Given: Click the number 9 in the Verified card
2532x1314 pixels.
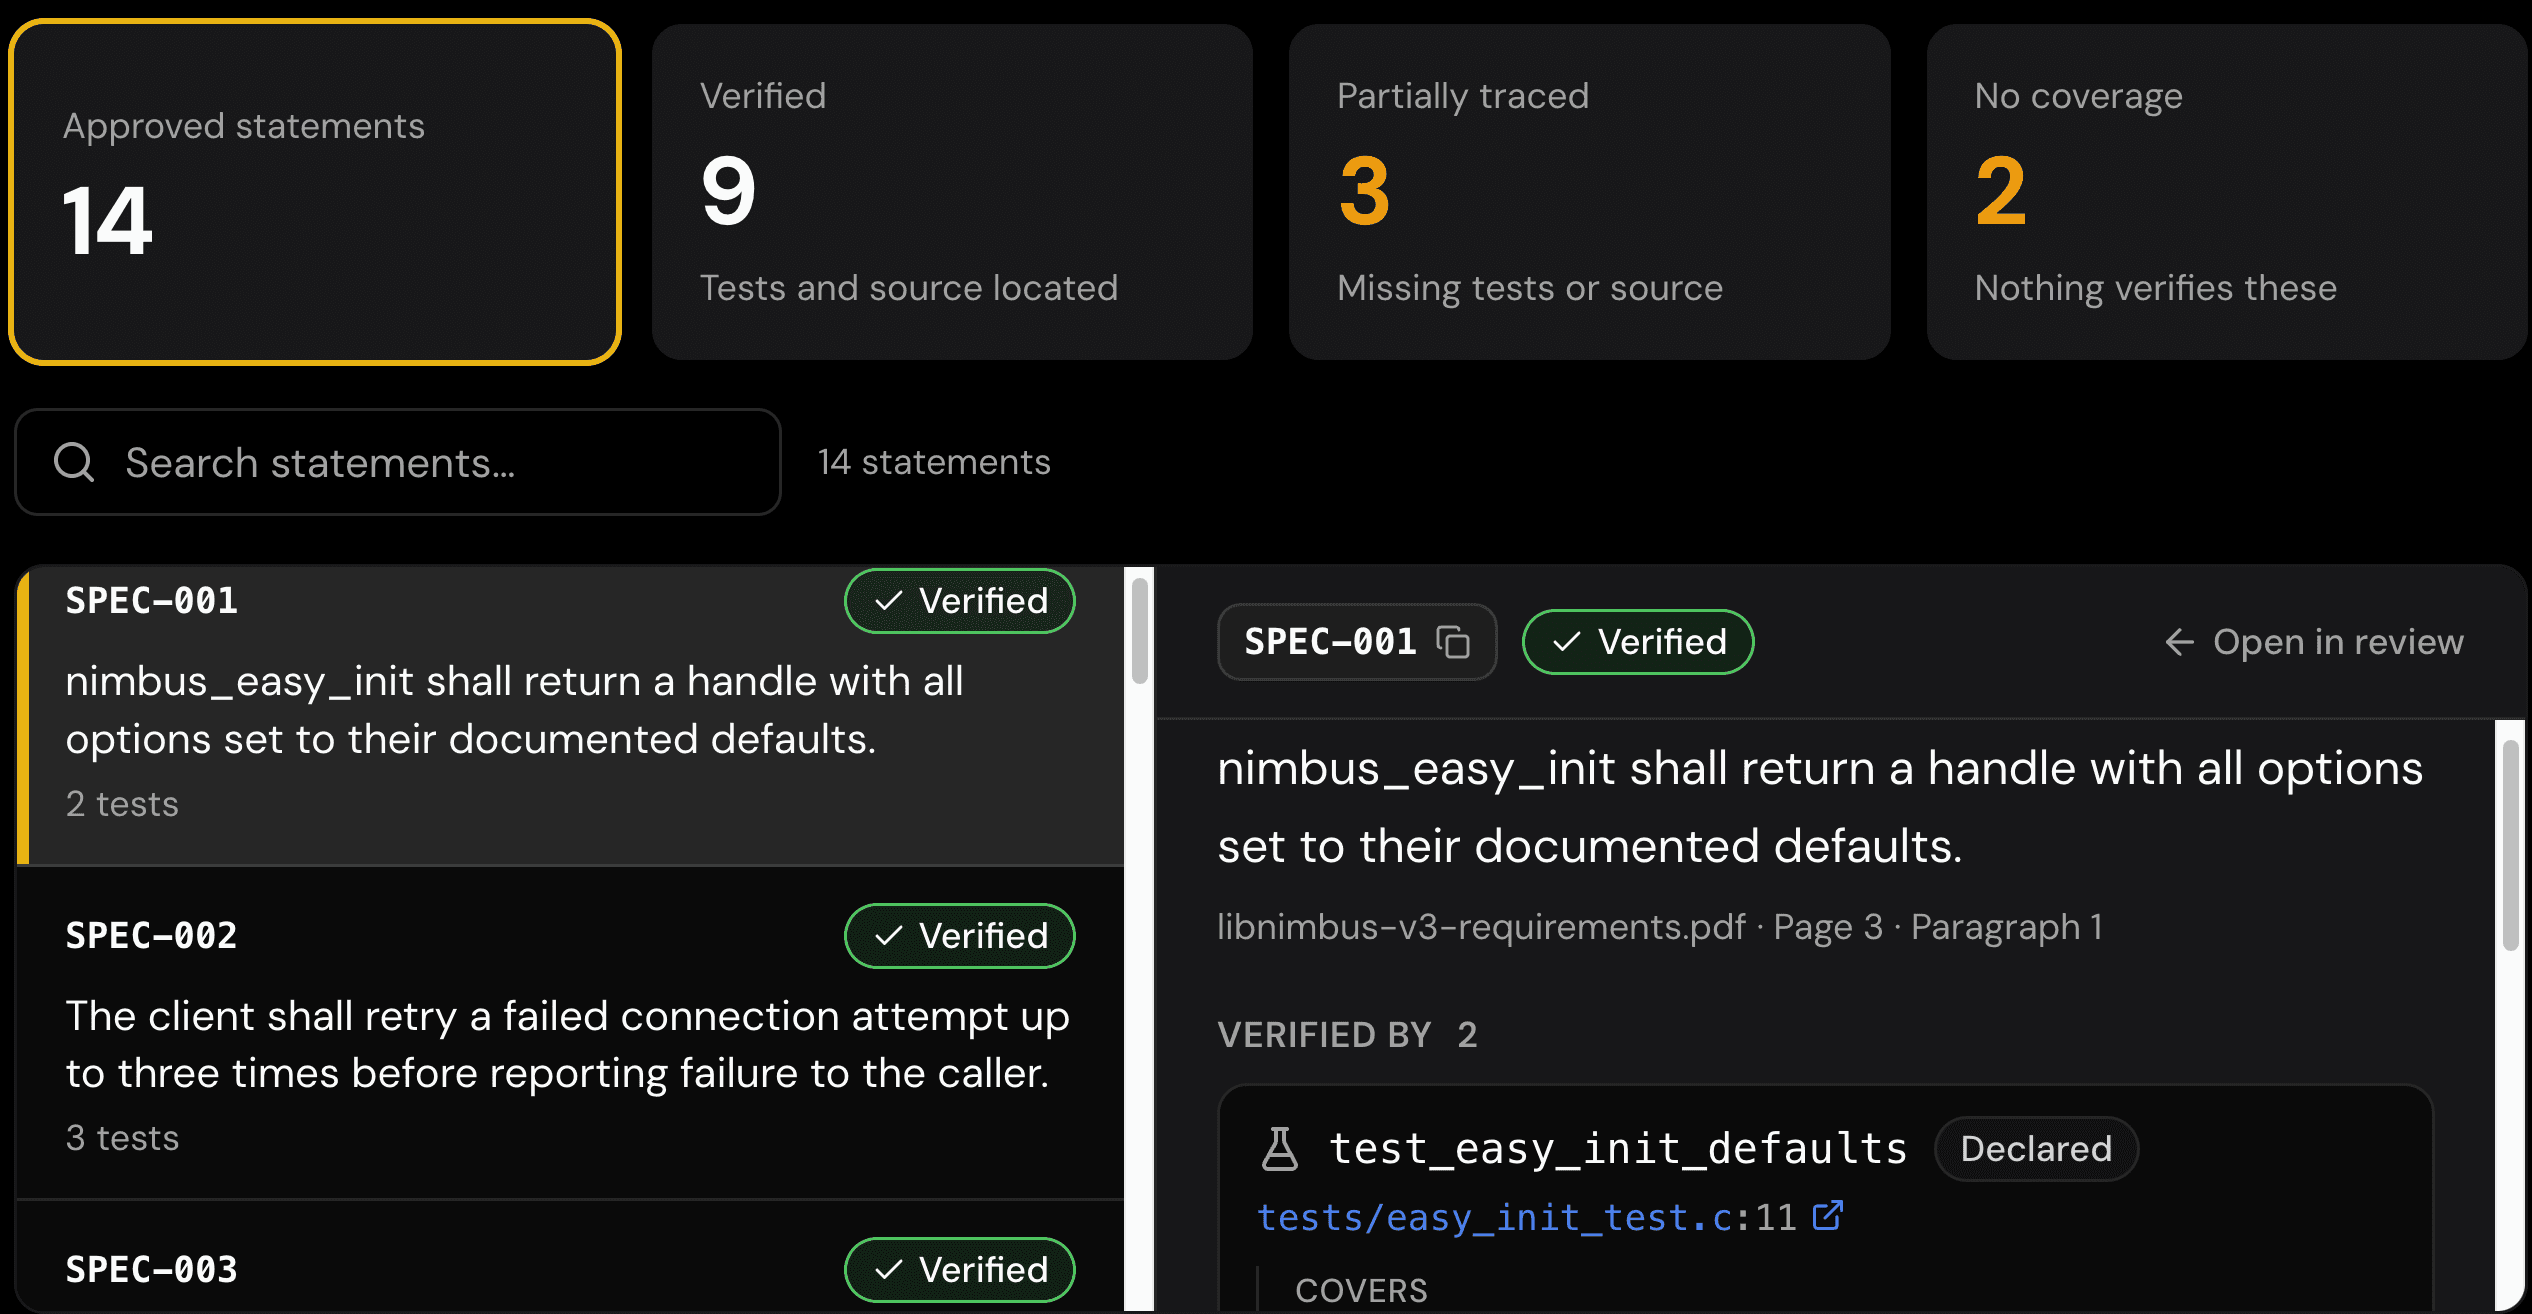Looking at the screenshot, I should tap(728, 191).
